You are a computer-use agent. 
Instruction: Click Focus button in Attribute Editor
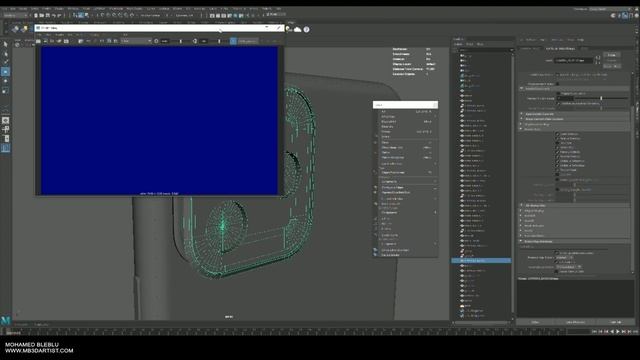(x=611, y=55)
